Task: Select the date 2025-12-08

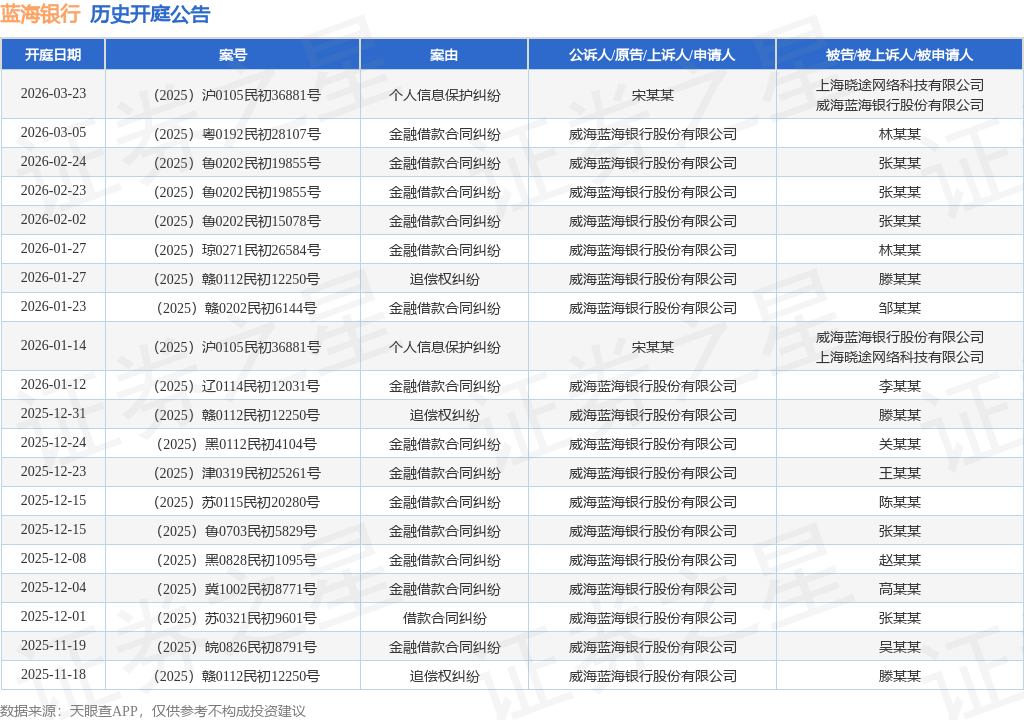Action: coord(54,559)
